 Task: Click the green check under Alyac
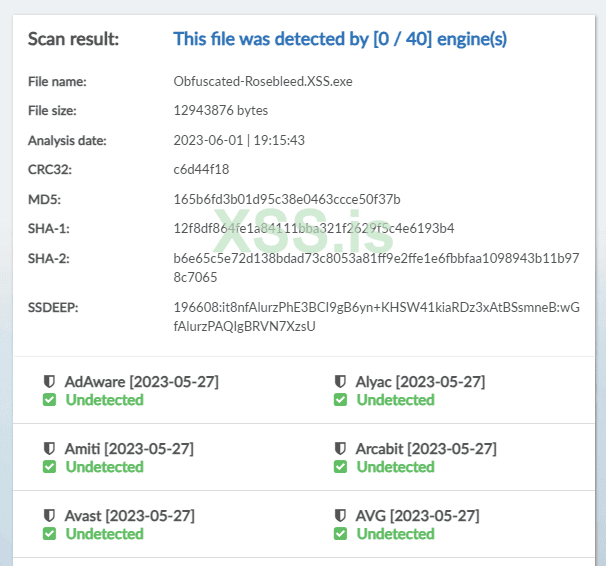[x=341, y=400]
